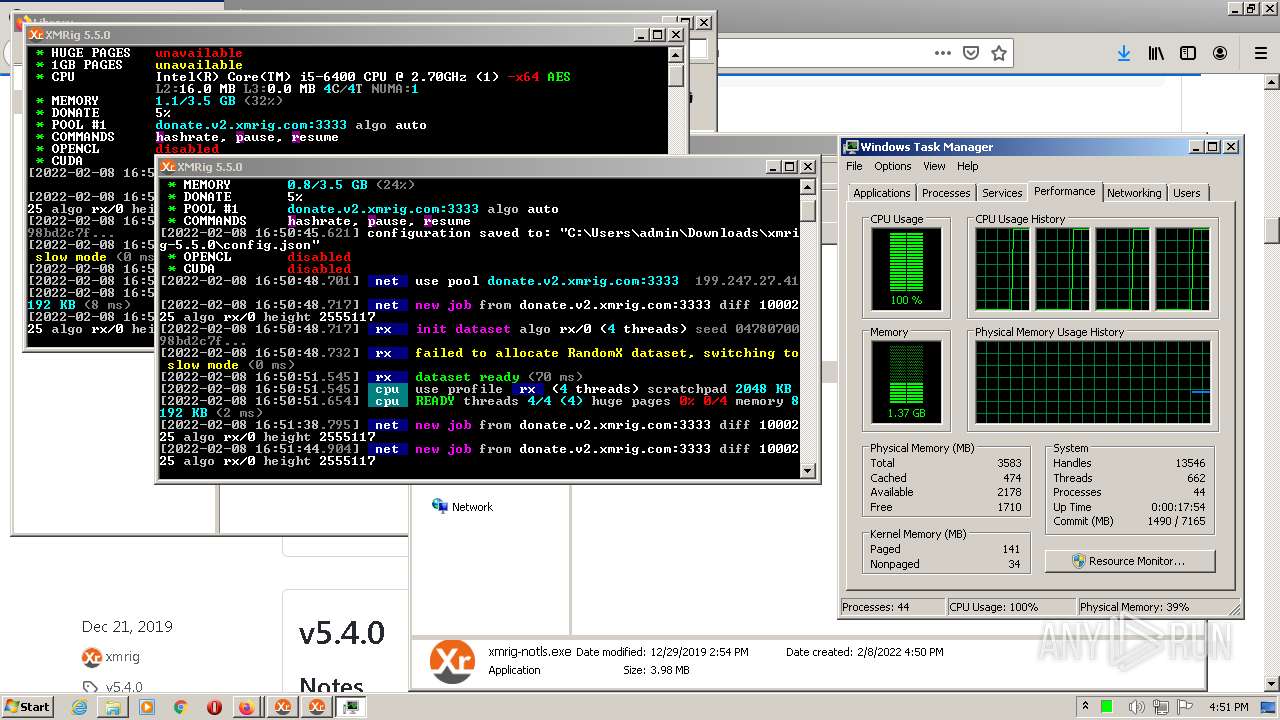The height and width of the screenshot is (720, 1280).
Task: Click 'Date created: 2/8/2022 4:50 PM' text
Action: [x=864, y=652]
